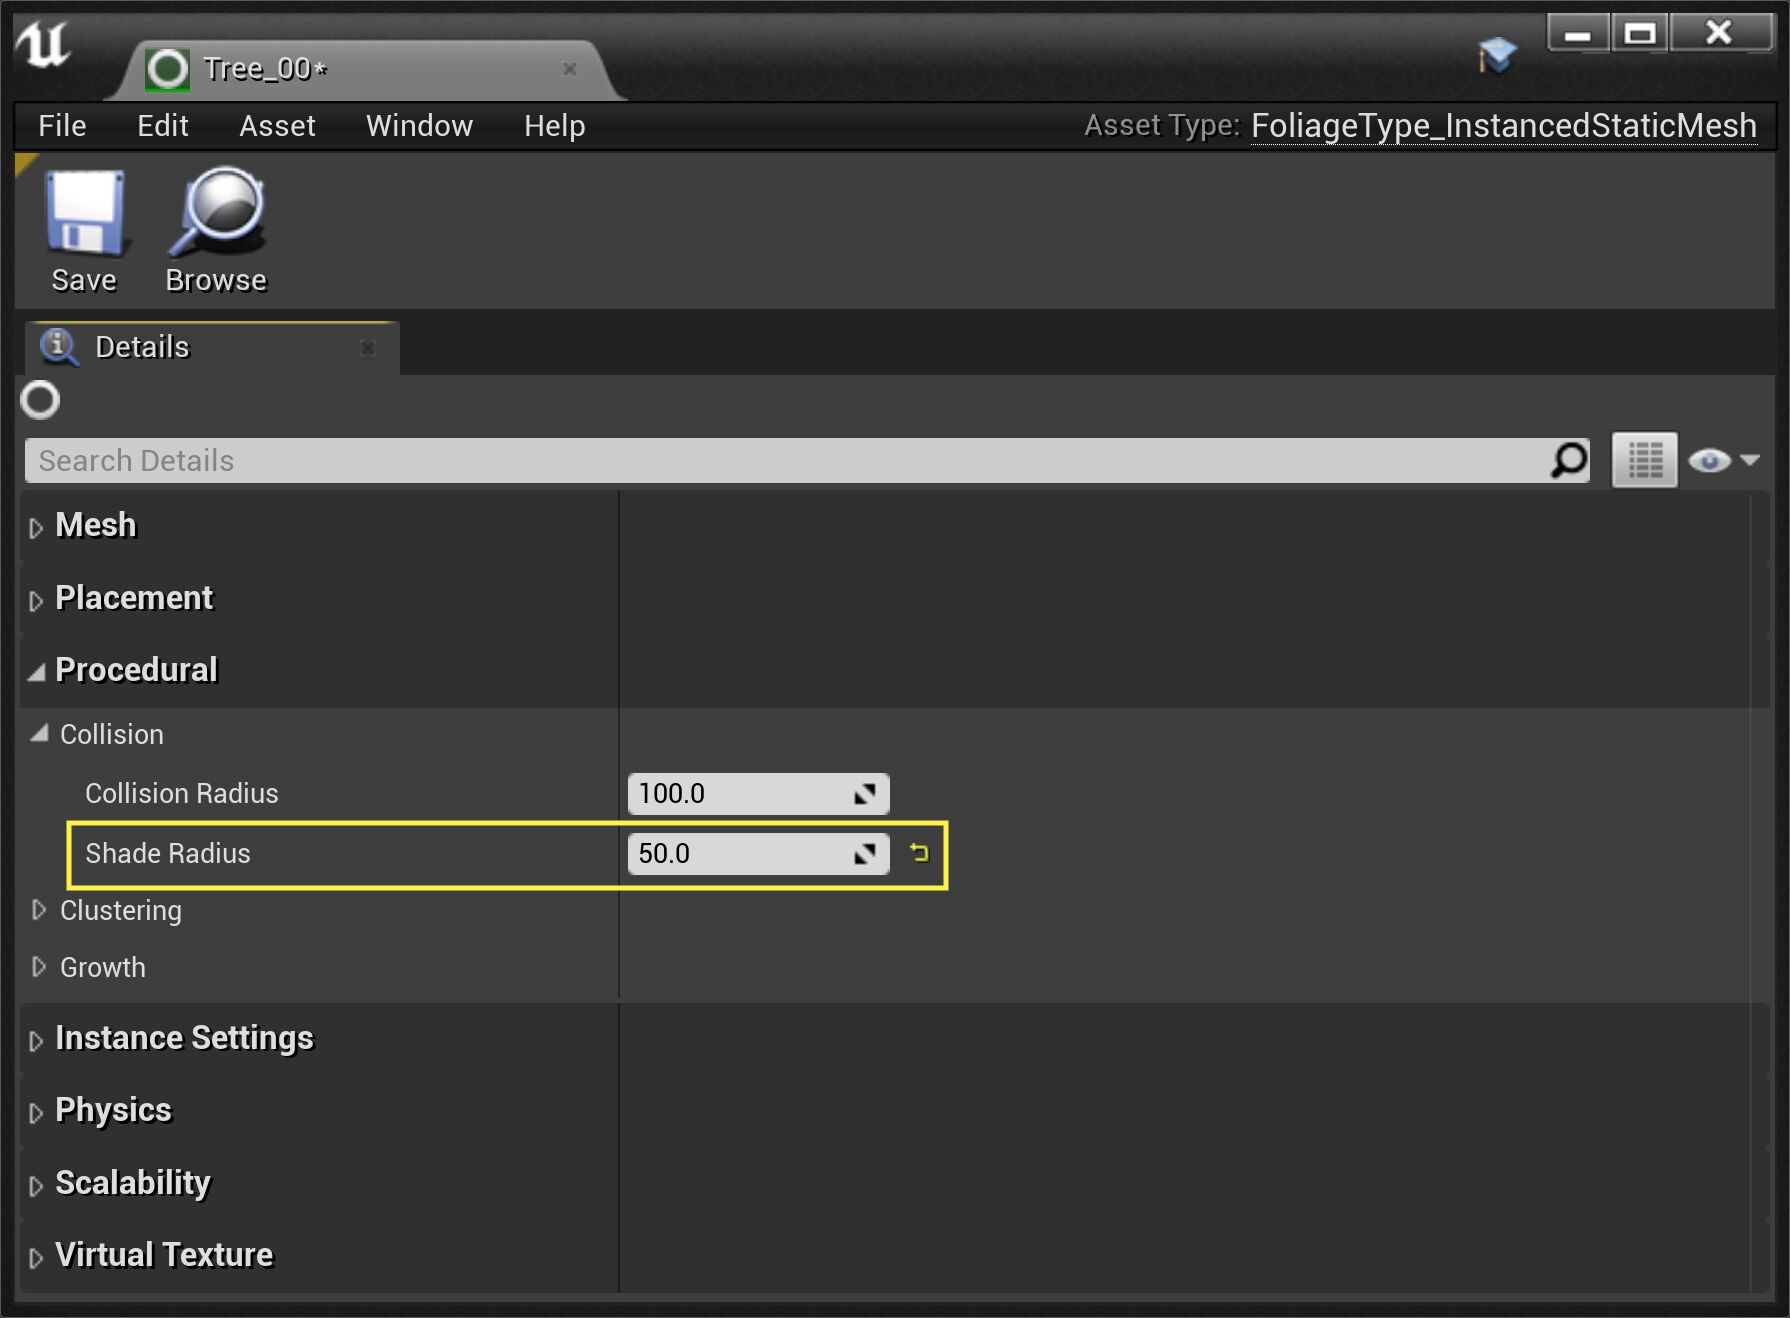Click the search magnifier in Details
This screenshot has height=1318, width=1790.
point(1569,461)
